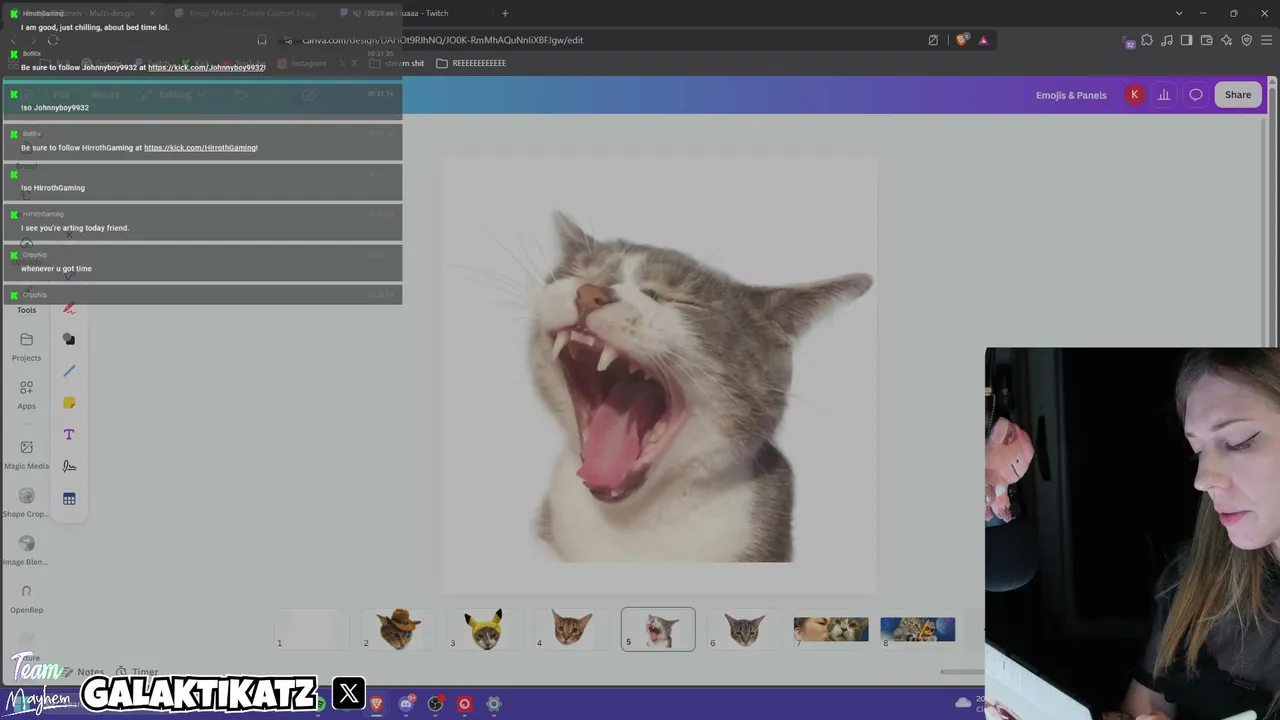Select the Table tool
1280x720 pixels.
69,499
